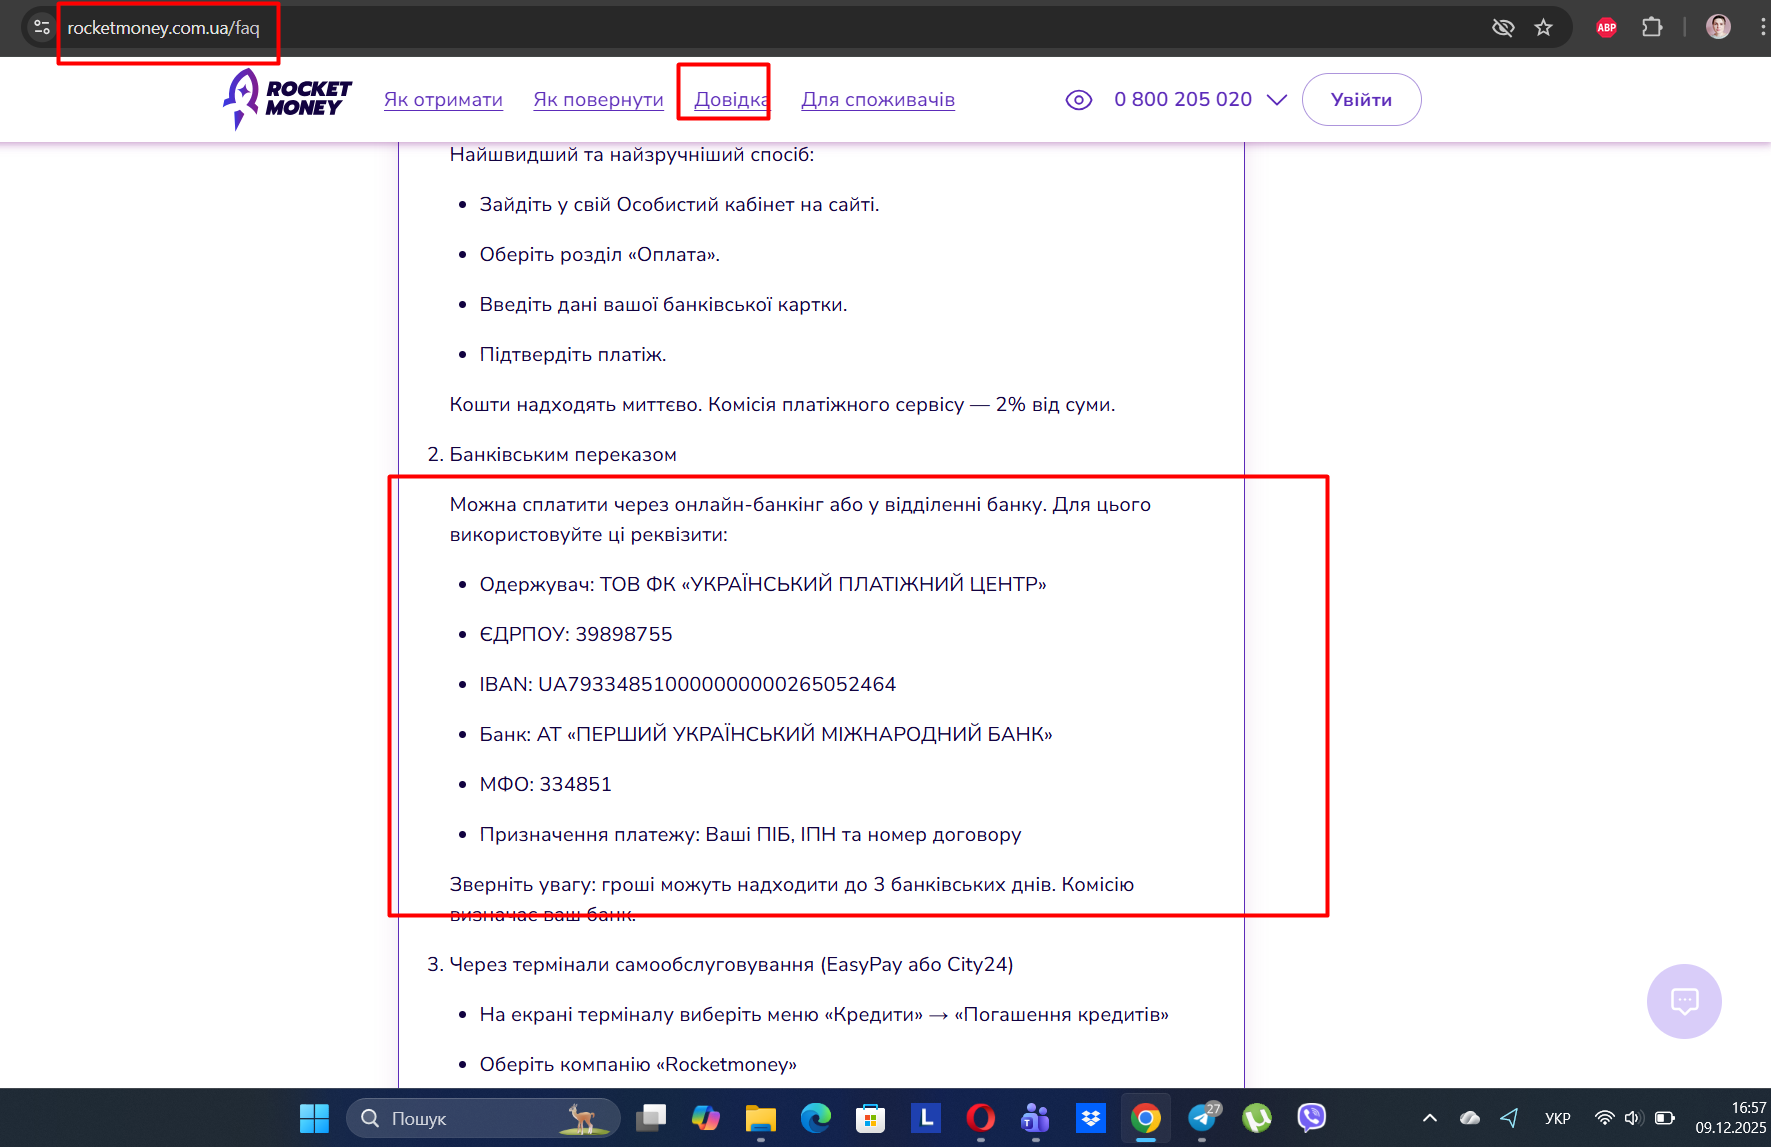
Task: Click the 'Увійти' login button
Action: click(1361, 100)
